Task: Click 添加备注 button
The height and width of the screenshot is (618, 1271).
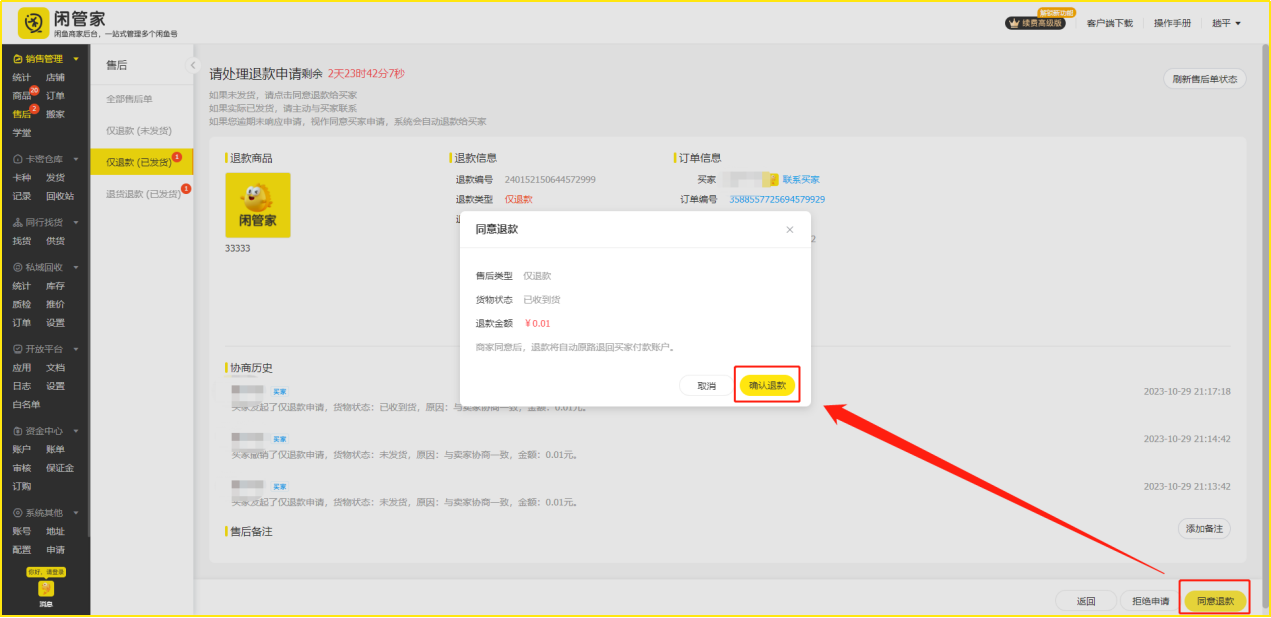Action: tap(1203, 529)
